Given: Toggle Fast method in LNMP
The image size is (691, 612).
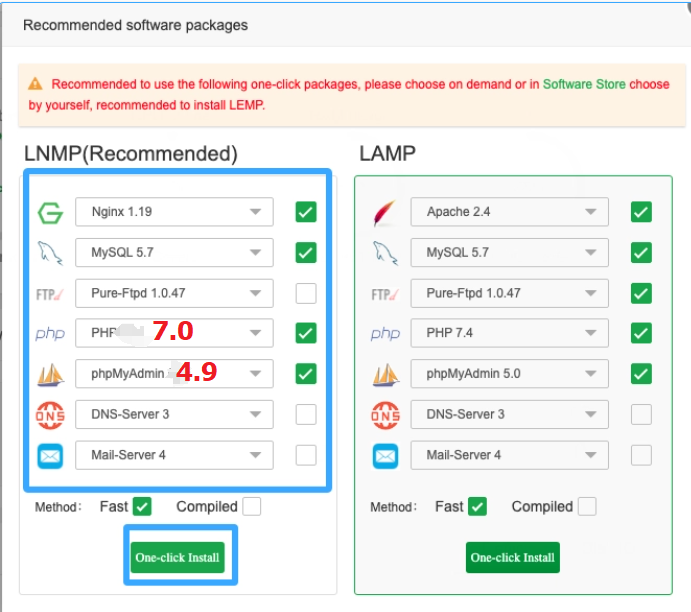Looking at the screenshot, I should 142,506.
